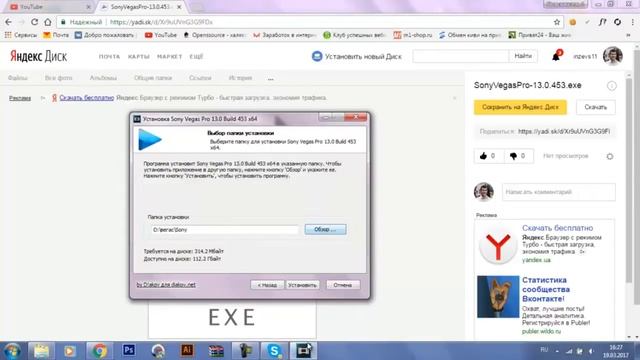
Task: Switch to the 'Ссылки' tab
Action: 200,78
